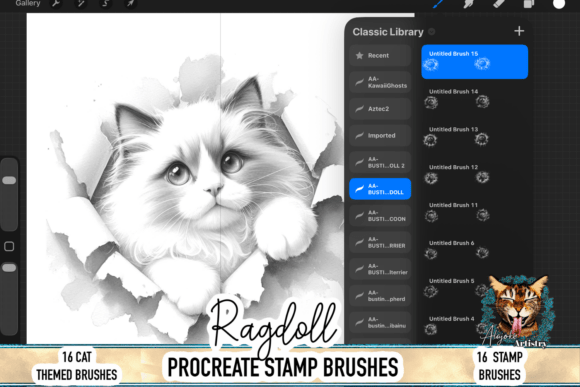
Task: Open the AA-KawaiiGhosts brush set
Action: tap(380, 82)
